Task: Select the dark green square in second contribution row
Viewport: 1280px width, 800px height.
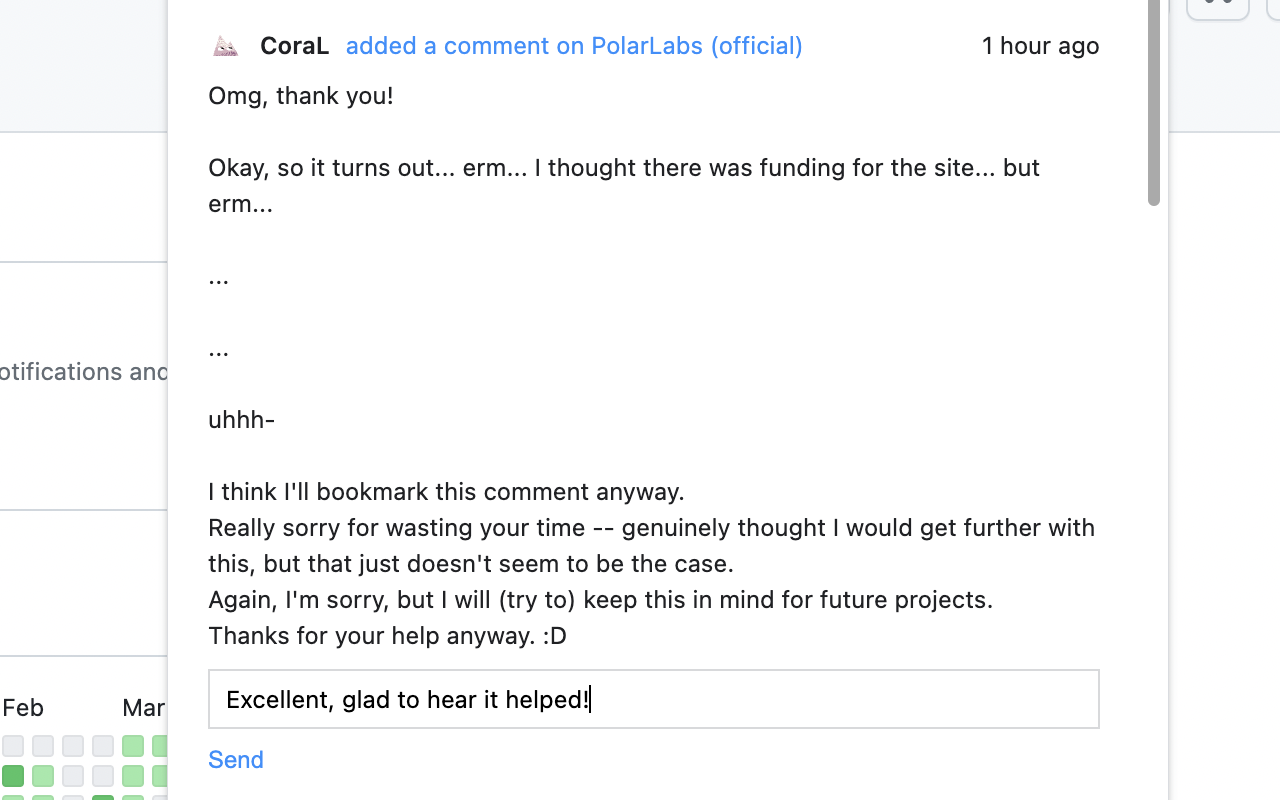Action: click(x=13, y=776)
